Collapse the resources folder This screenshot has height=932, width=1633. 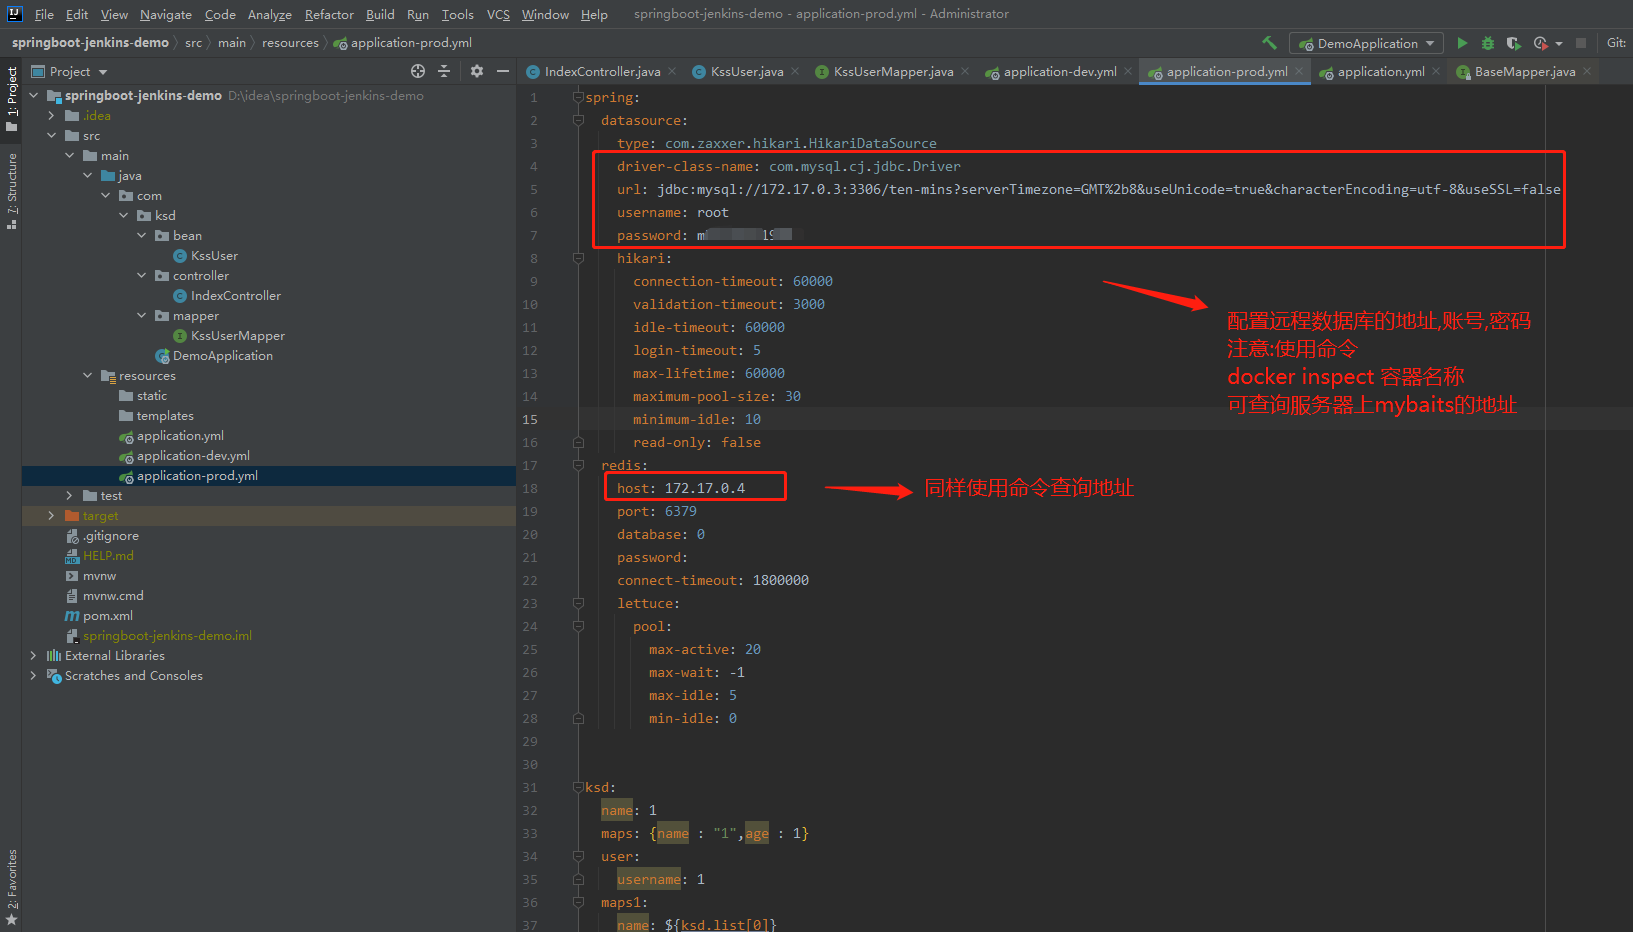88,375
